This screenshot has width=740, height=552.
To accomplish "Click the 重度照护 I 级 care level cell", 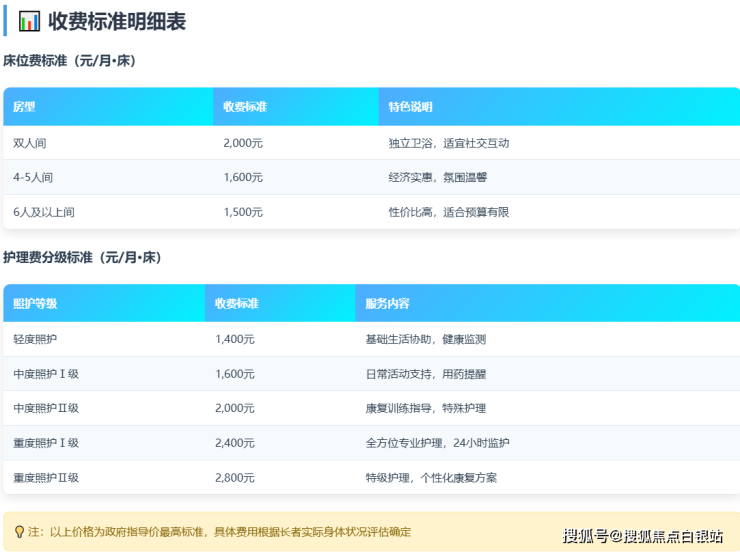I will coord(46,443).
